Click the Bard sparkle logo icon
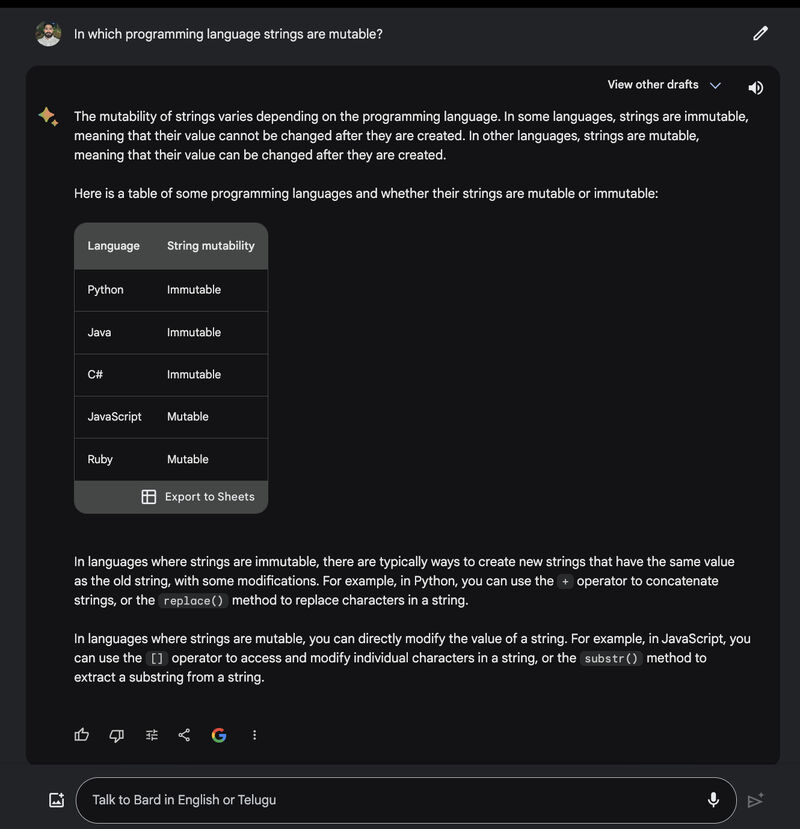Viewport: 800px width, 829px height. pos(48,116)
